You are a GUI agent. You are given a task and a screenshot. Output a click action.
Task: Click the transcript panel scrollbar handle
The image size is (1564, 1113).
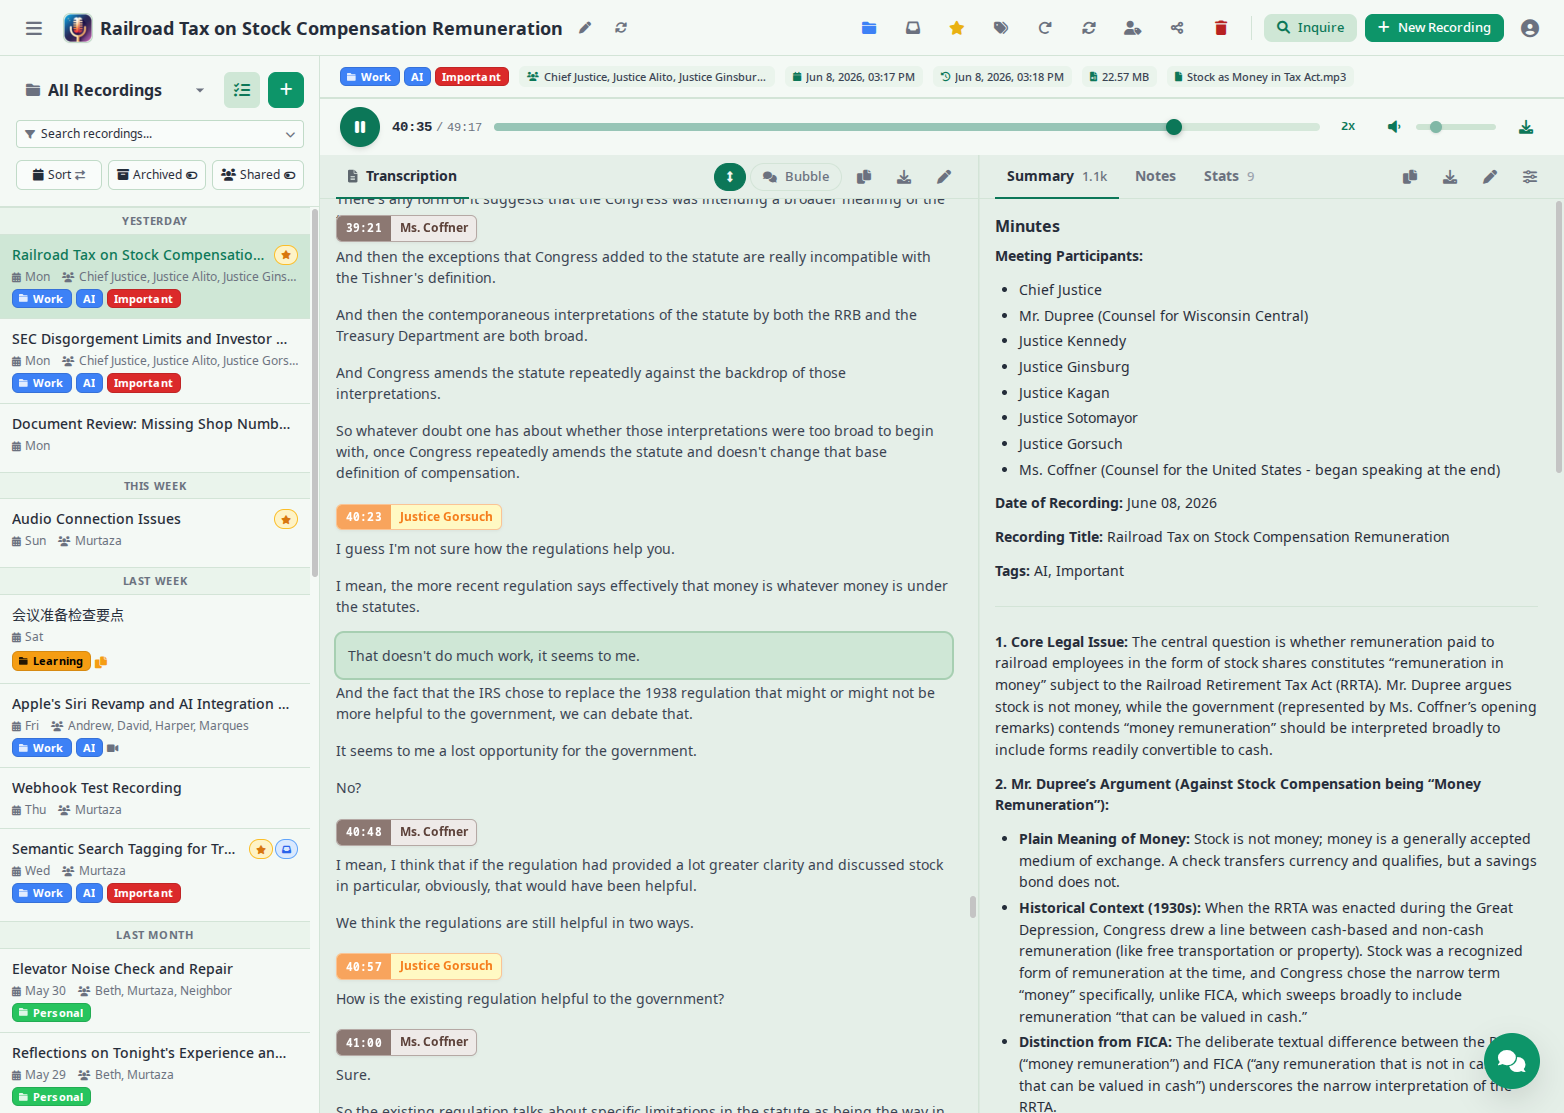click(973, 907)
